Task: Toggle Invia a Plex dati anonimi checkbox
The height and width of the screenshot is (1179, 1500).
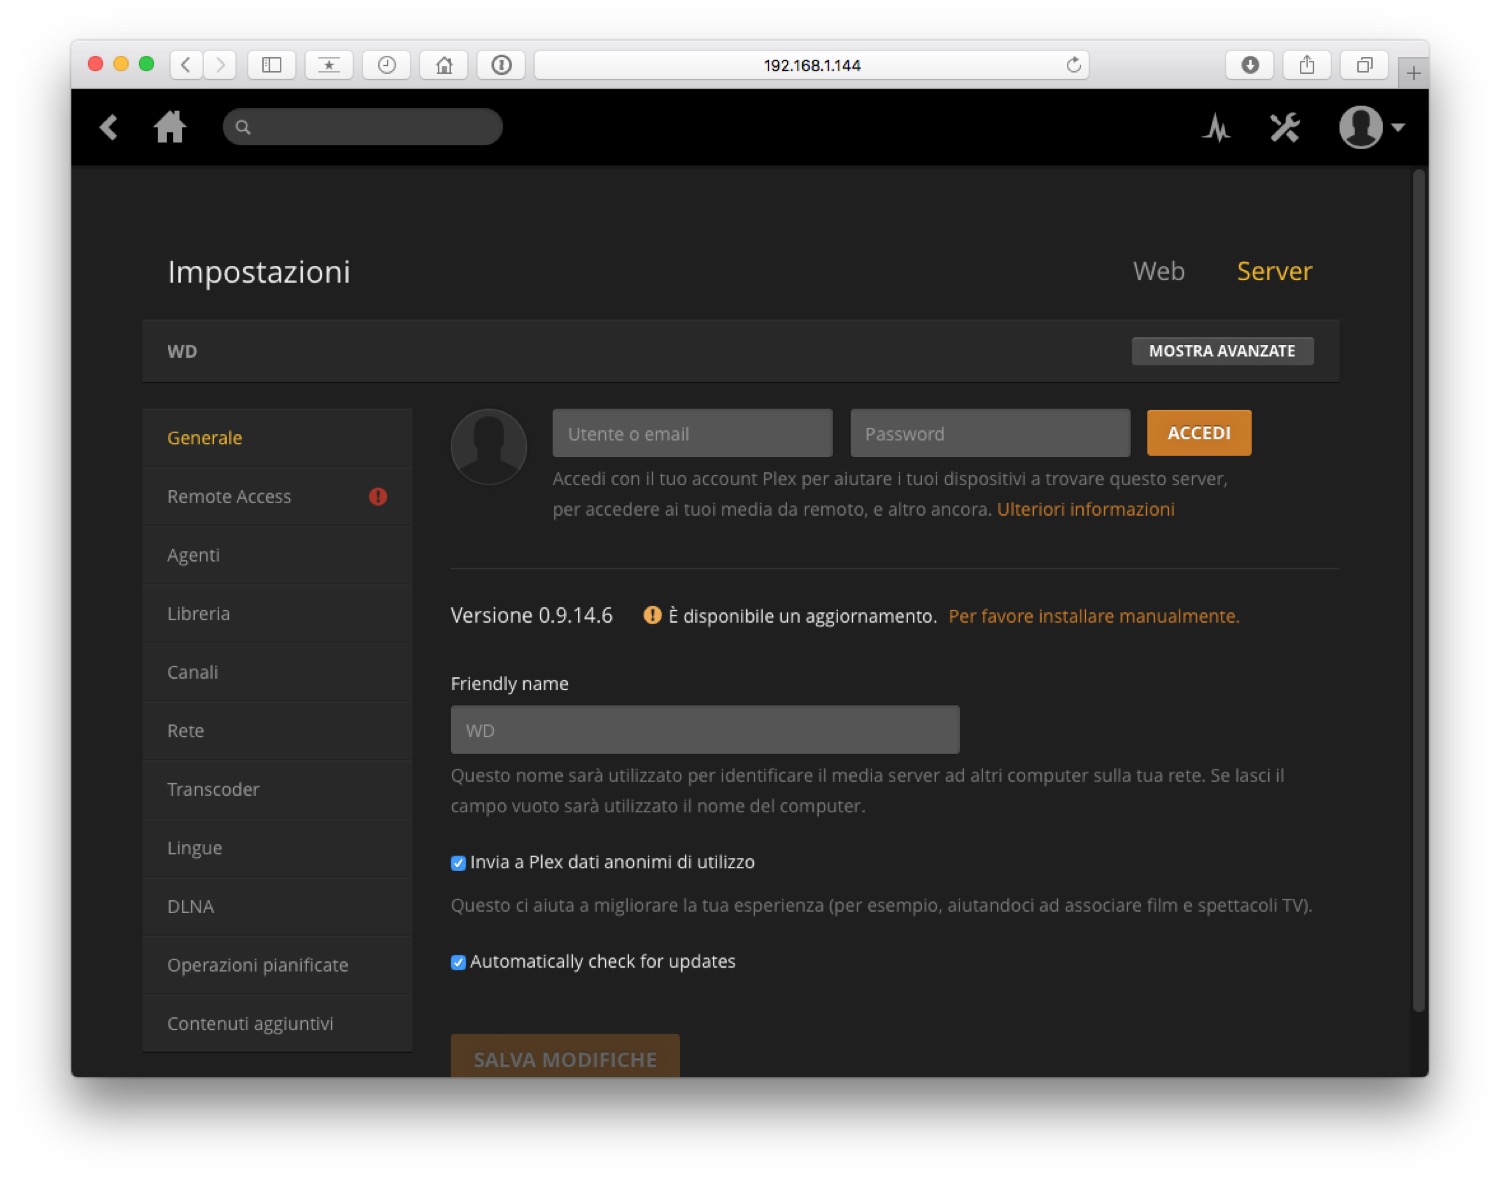Action: pyautogui.click(x=458, y=863)
